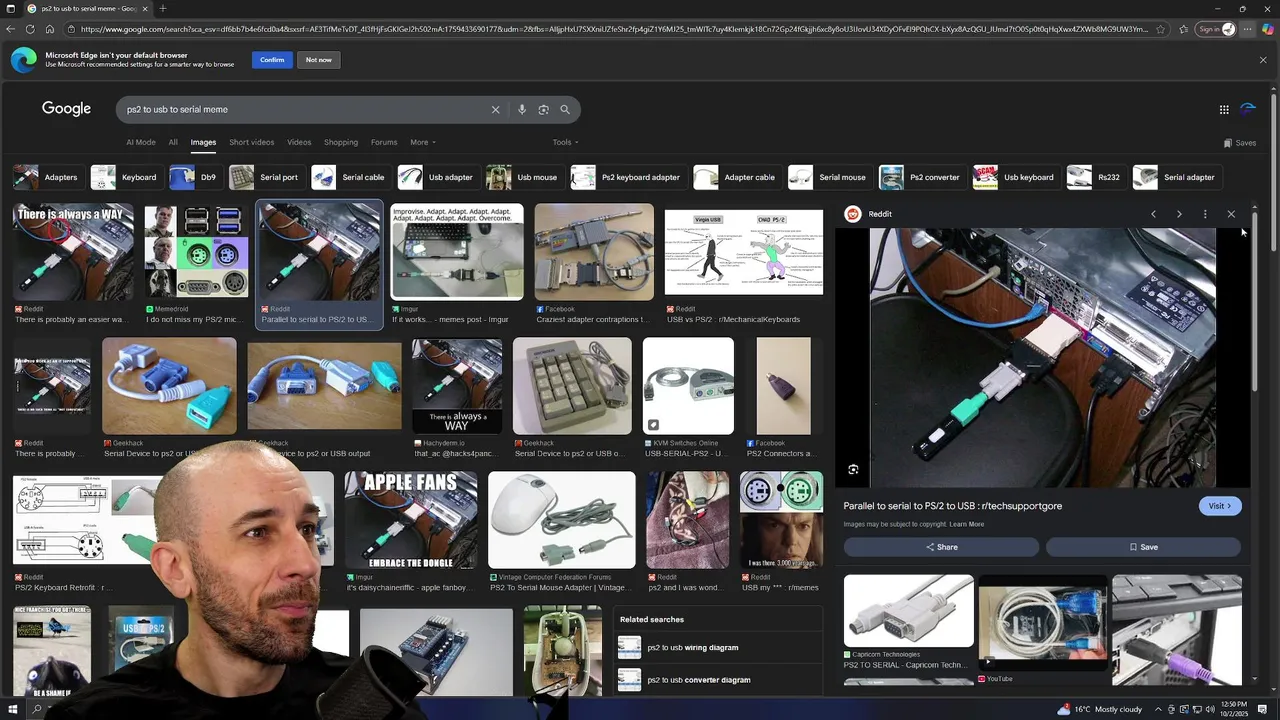
Task: Filter images by Serial port chip
Action: click(264, 177)
